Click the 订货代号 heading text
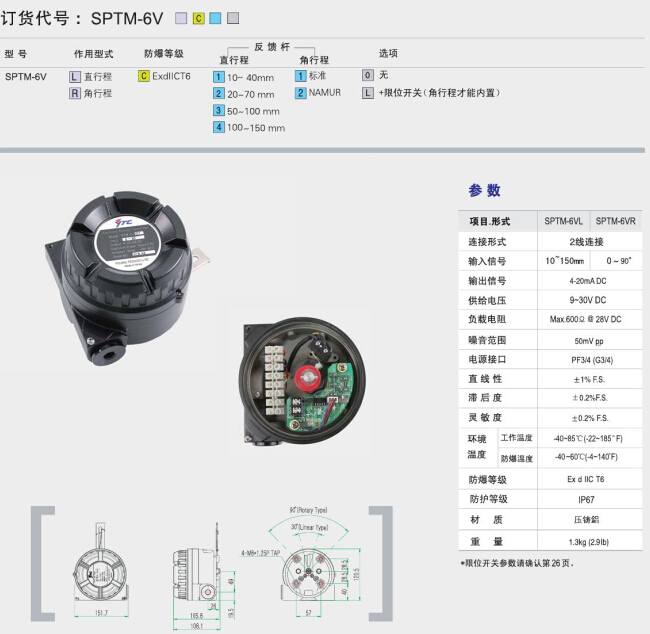Viewport: 650px width, 634px height. 35,18
